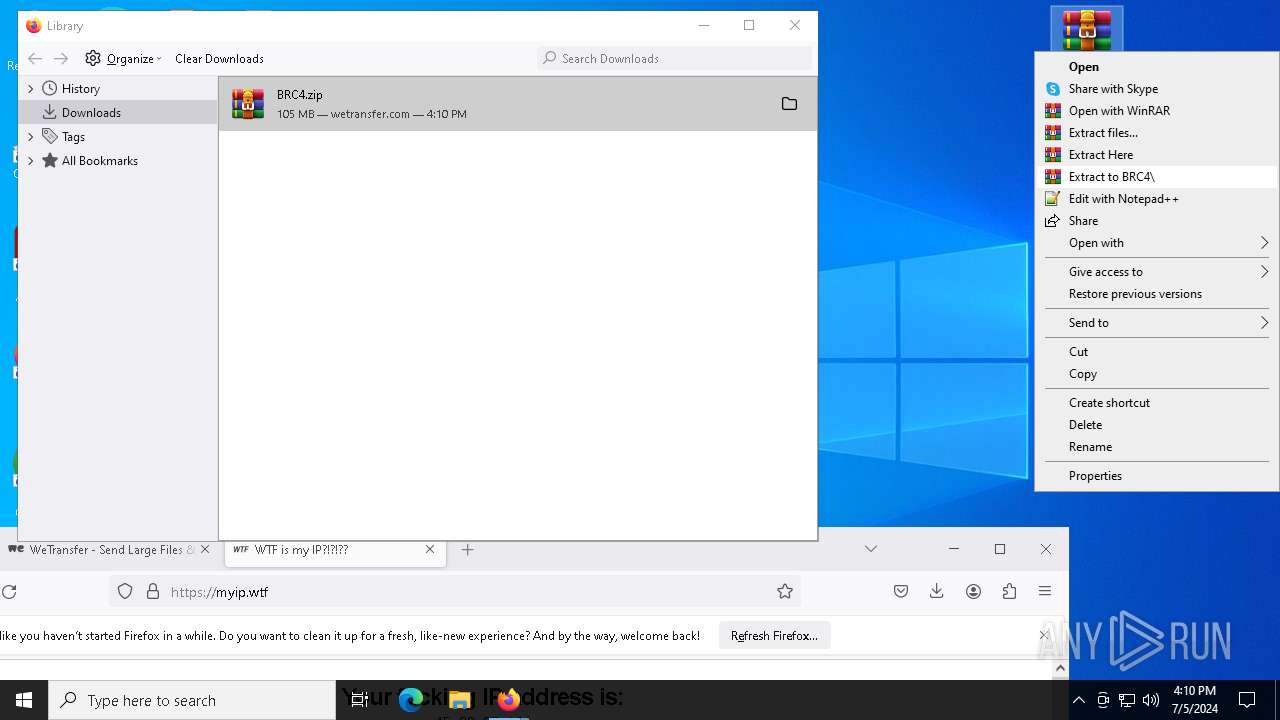Select the BRC4 archive desktop icon
Viewport: 1280px width, 720px height.
point(1087,29)
